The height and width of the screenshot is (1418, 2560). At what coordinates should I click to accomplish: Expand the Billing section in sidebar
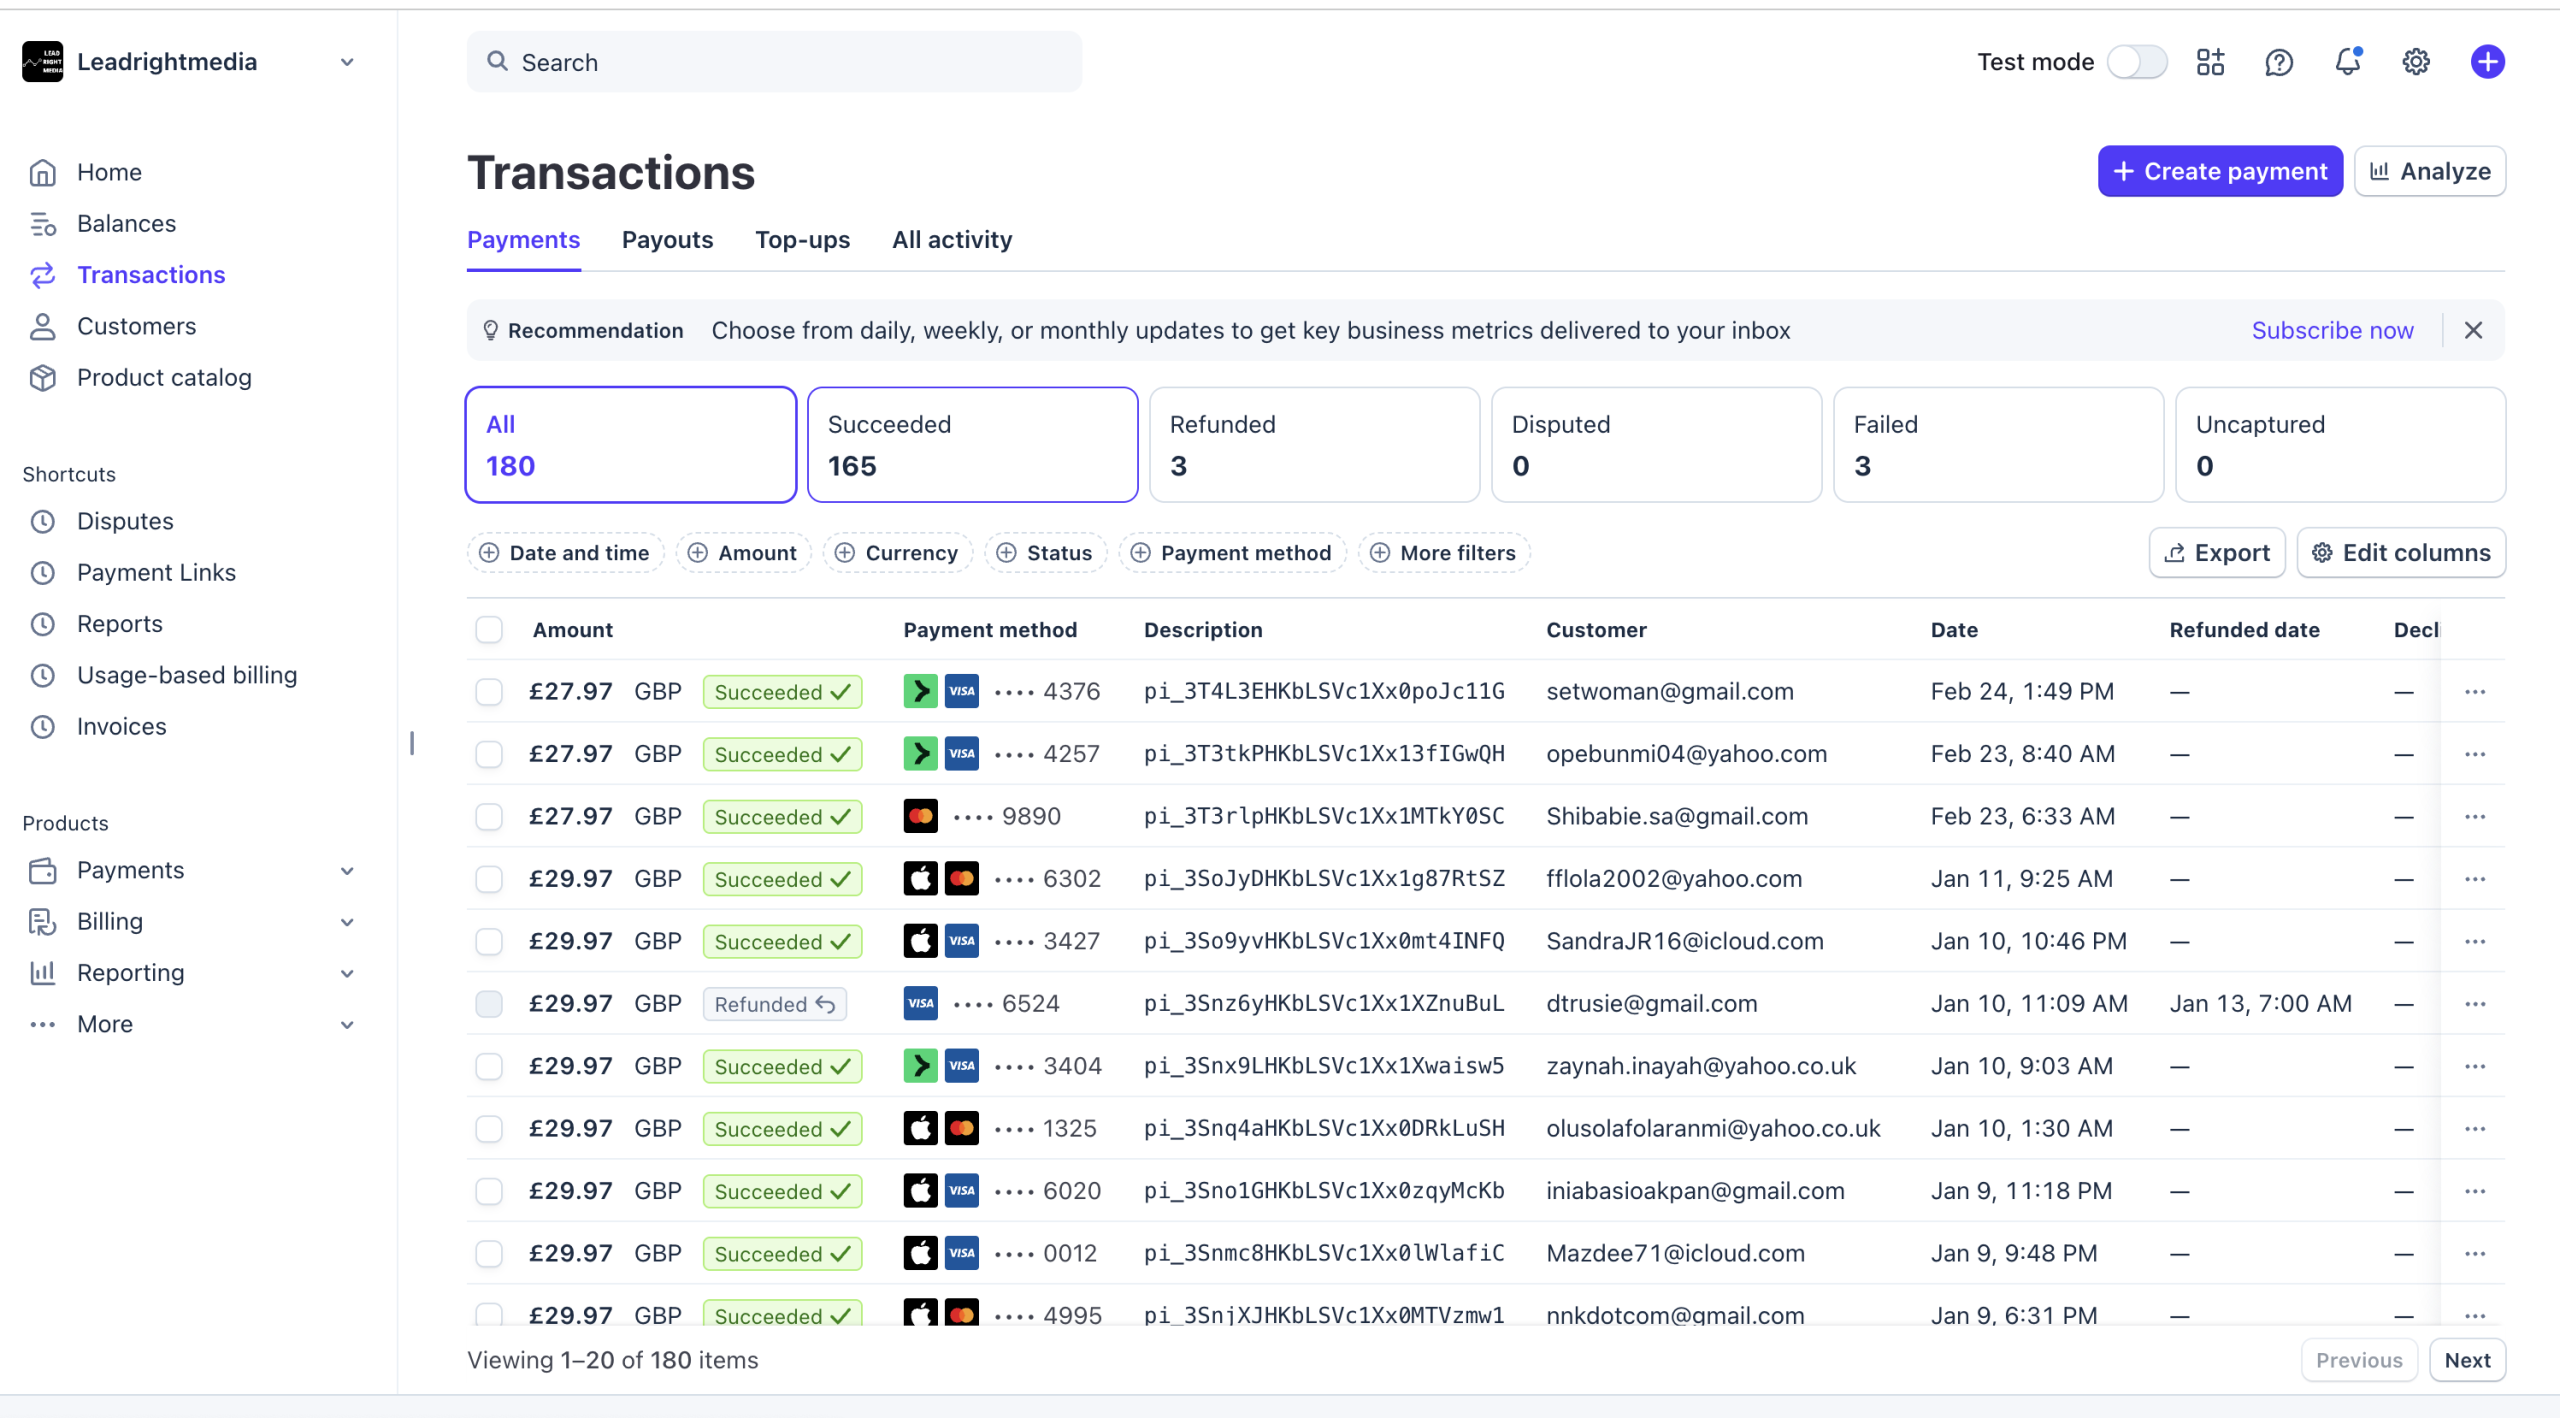pyautogui.click(x=347, y=921)
